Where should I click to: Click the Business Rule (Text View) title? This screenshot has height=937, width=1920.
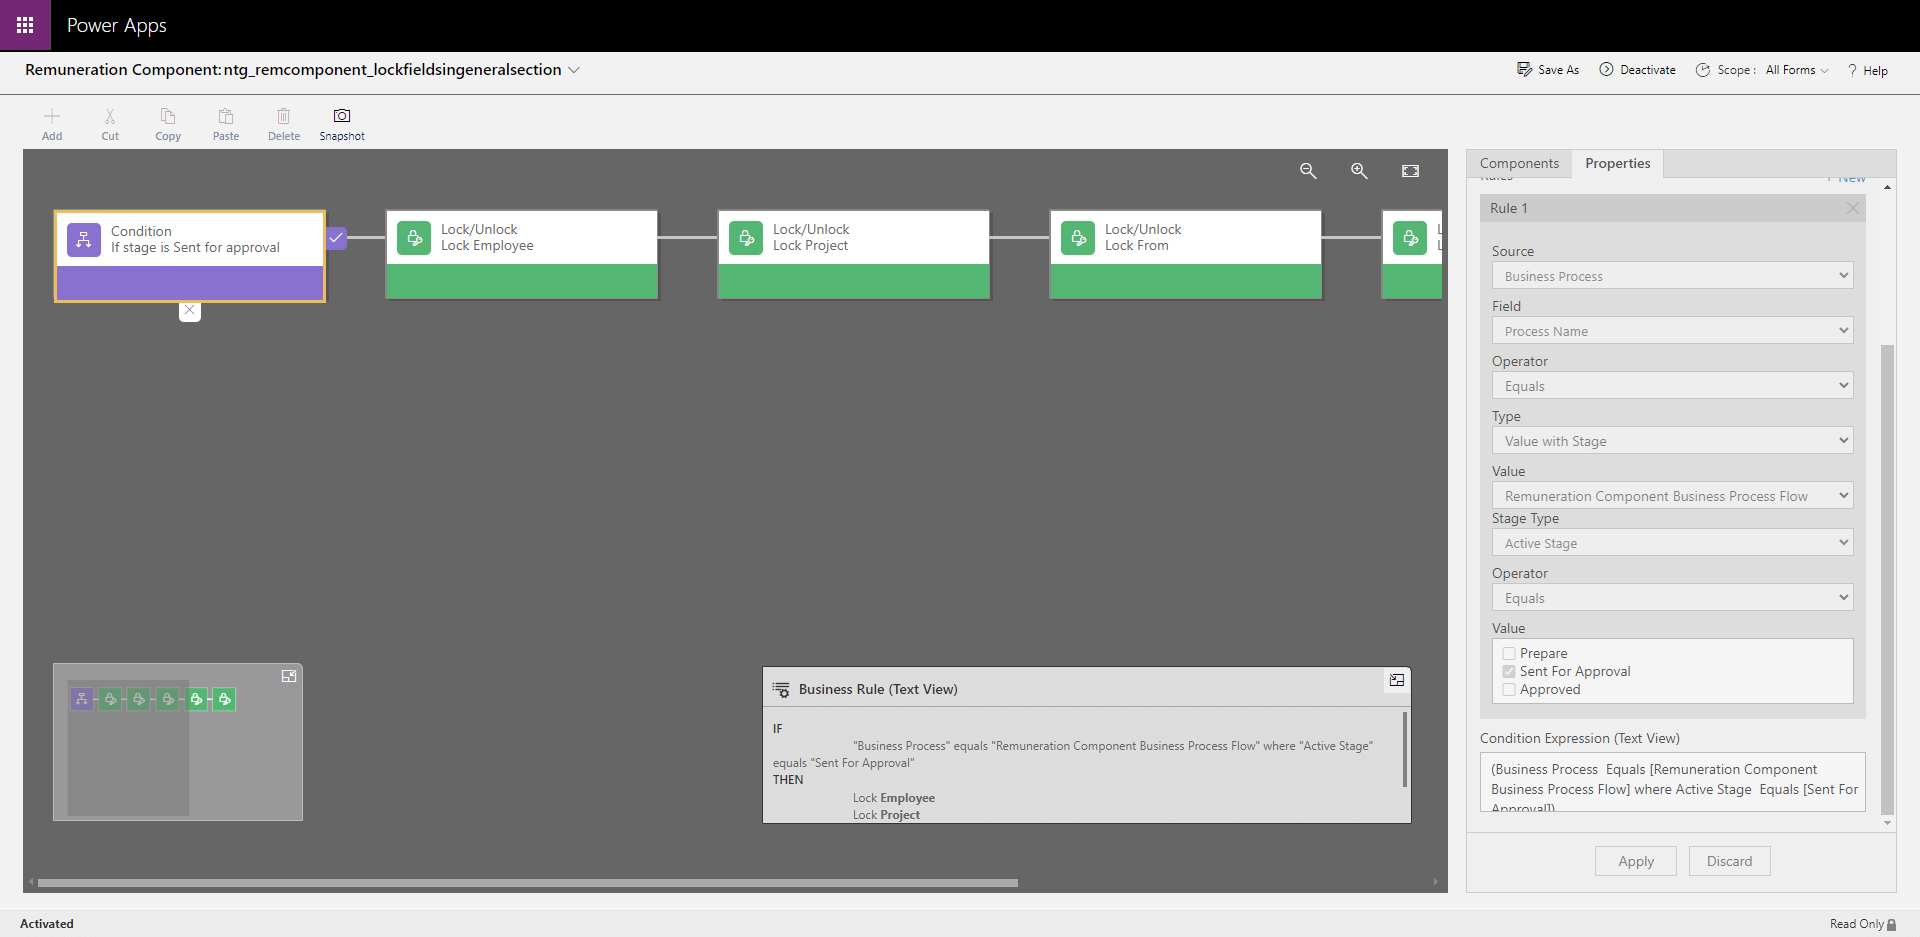[x=878, y=690]
